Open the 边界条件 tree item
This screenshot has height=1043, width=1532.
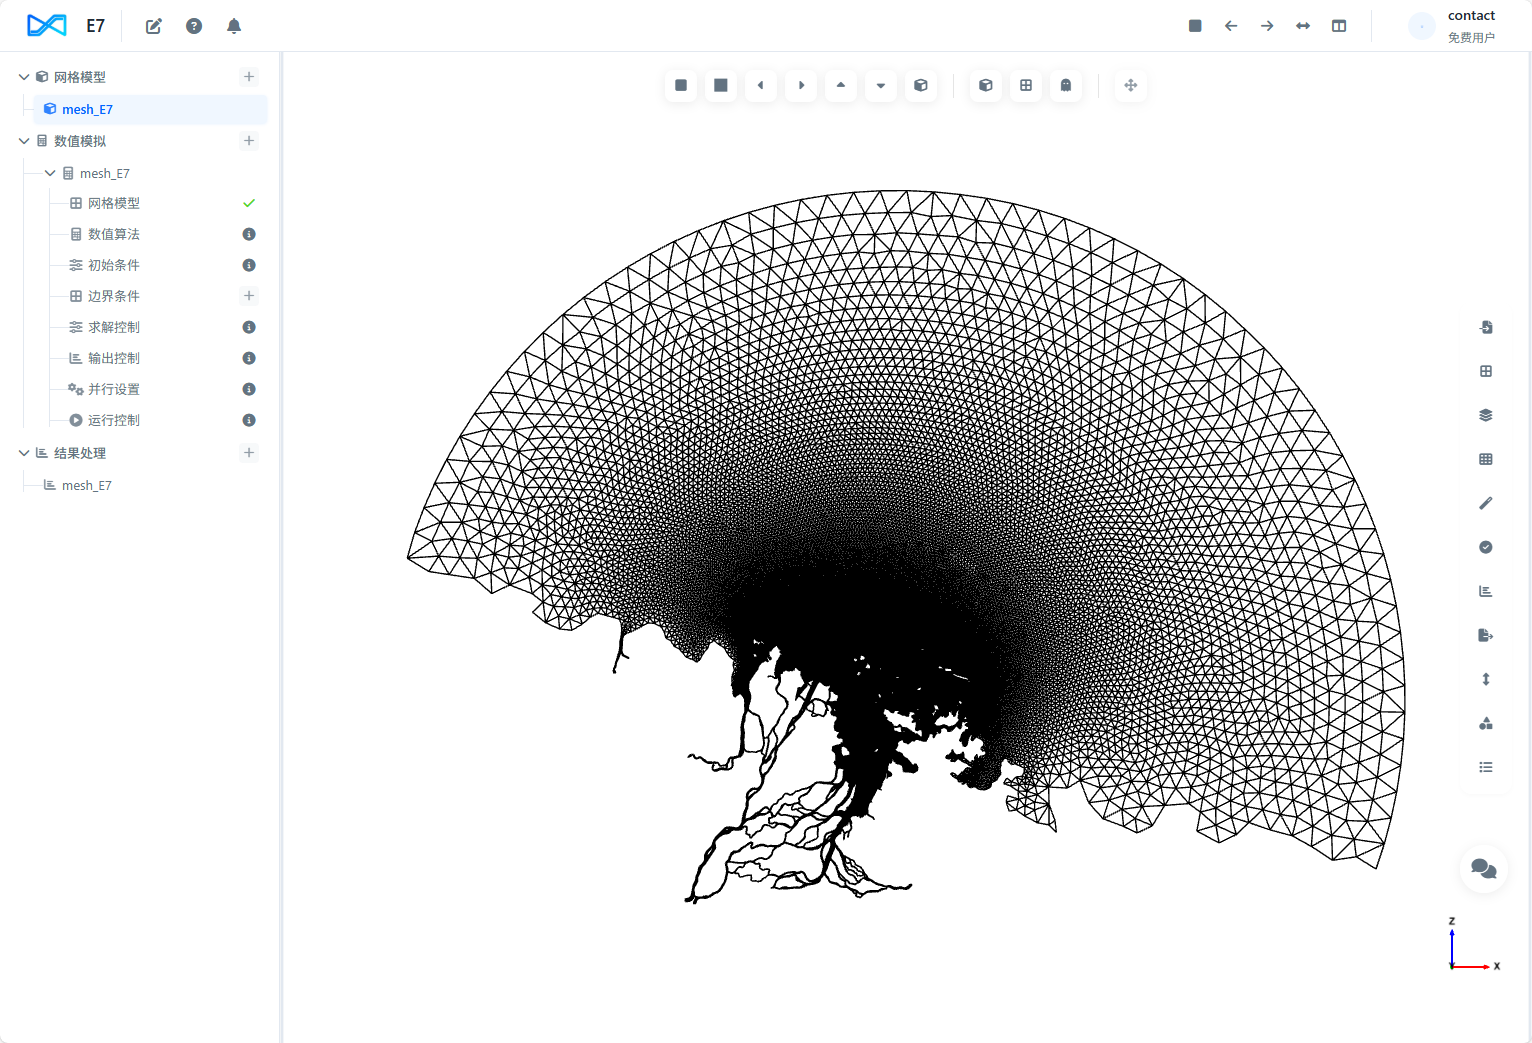pyautogui.click(x=113, y=296)
